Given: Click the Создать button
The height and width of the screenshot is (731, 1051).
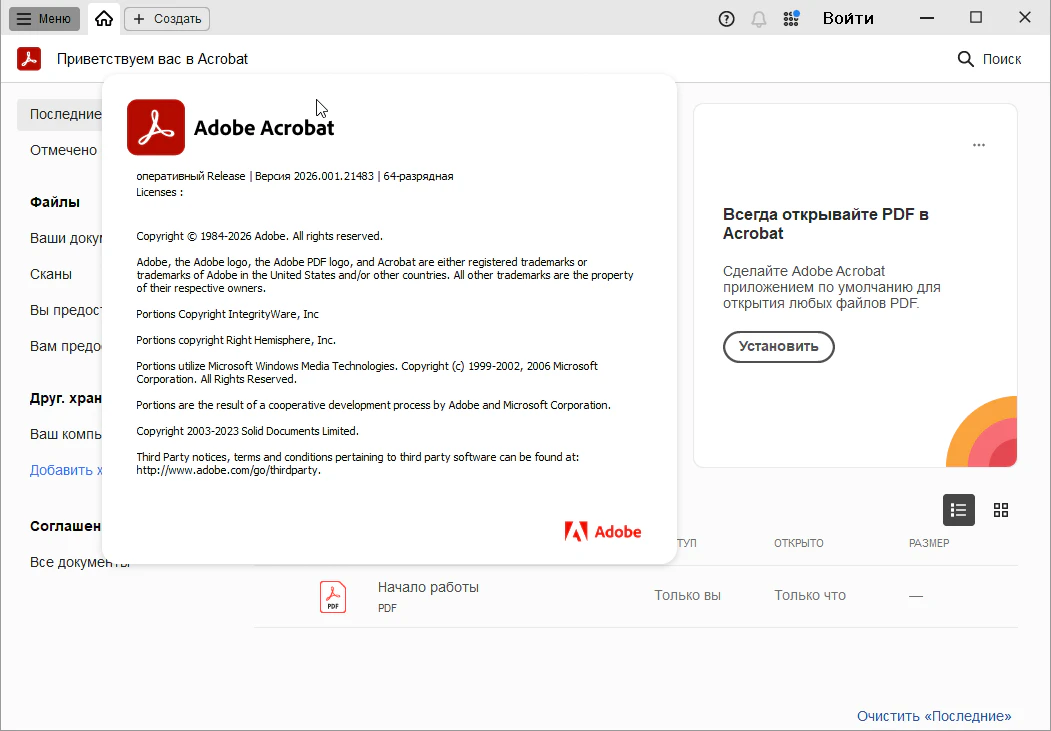Looking at the screenshot, I should (x=167, y=18).
